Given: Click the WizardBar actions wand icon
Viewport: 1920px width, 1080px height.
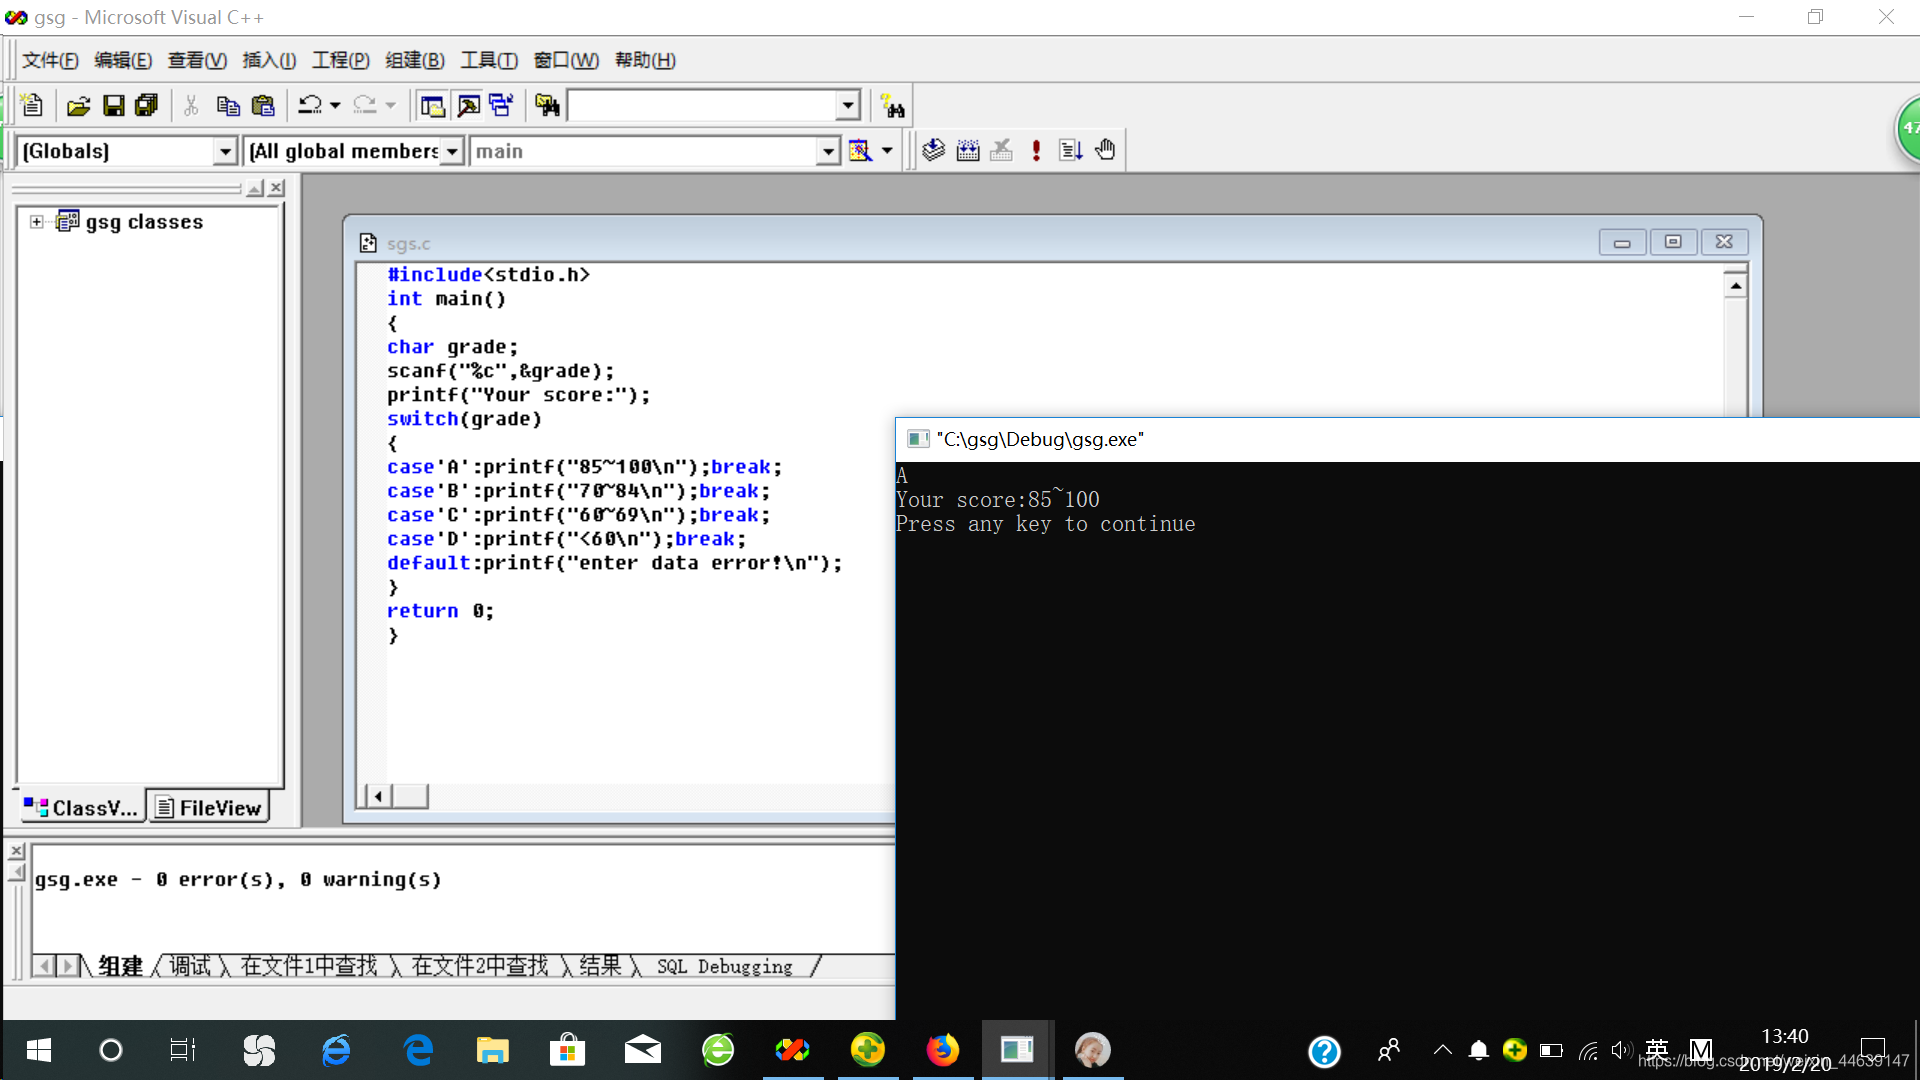Looking at the screenshot, I should click(x=860, y=151).
